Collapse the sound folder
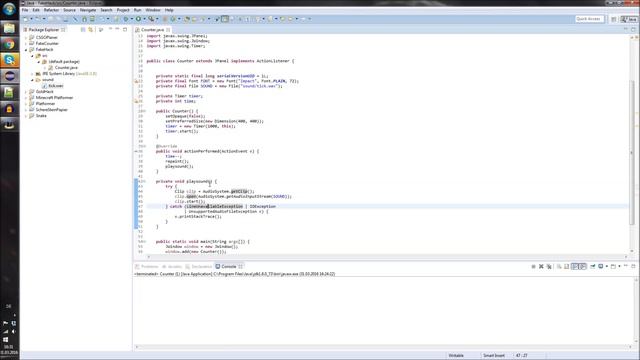Screen dimensions: 640x360 point(32,80)
